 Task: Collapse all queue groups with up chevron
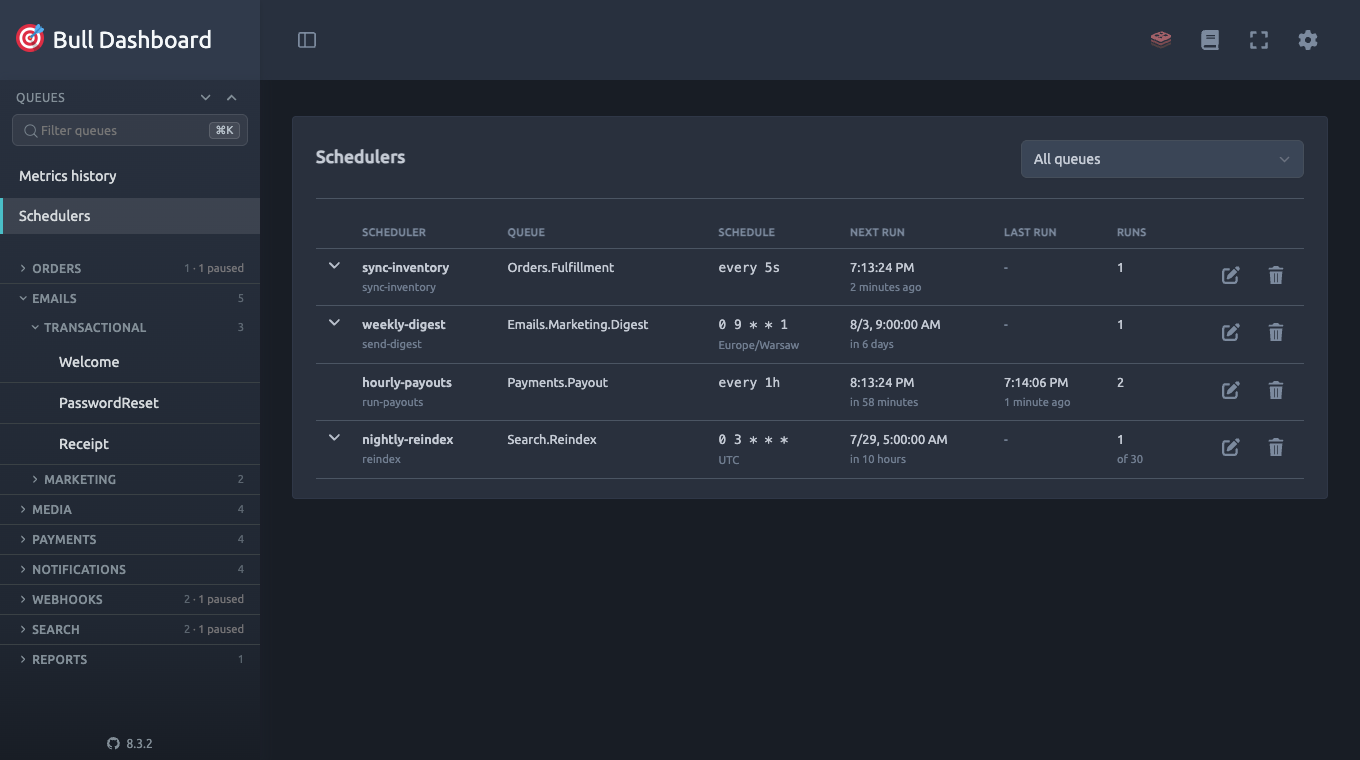pos(231,97)
